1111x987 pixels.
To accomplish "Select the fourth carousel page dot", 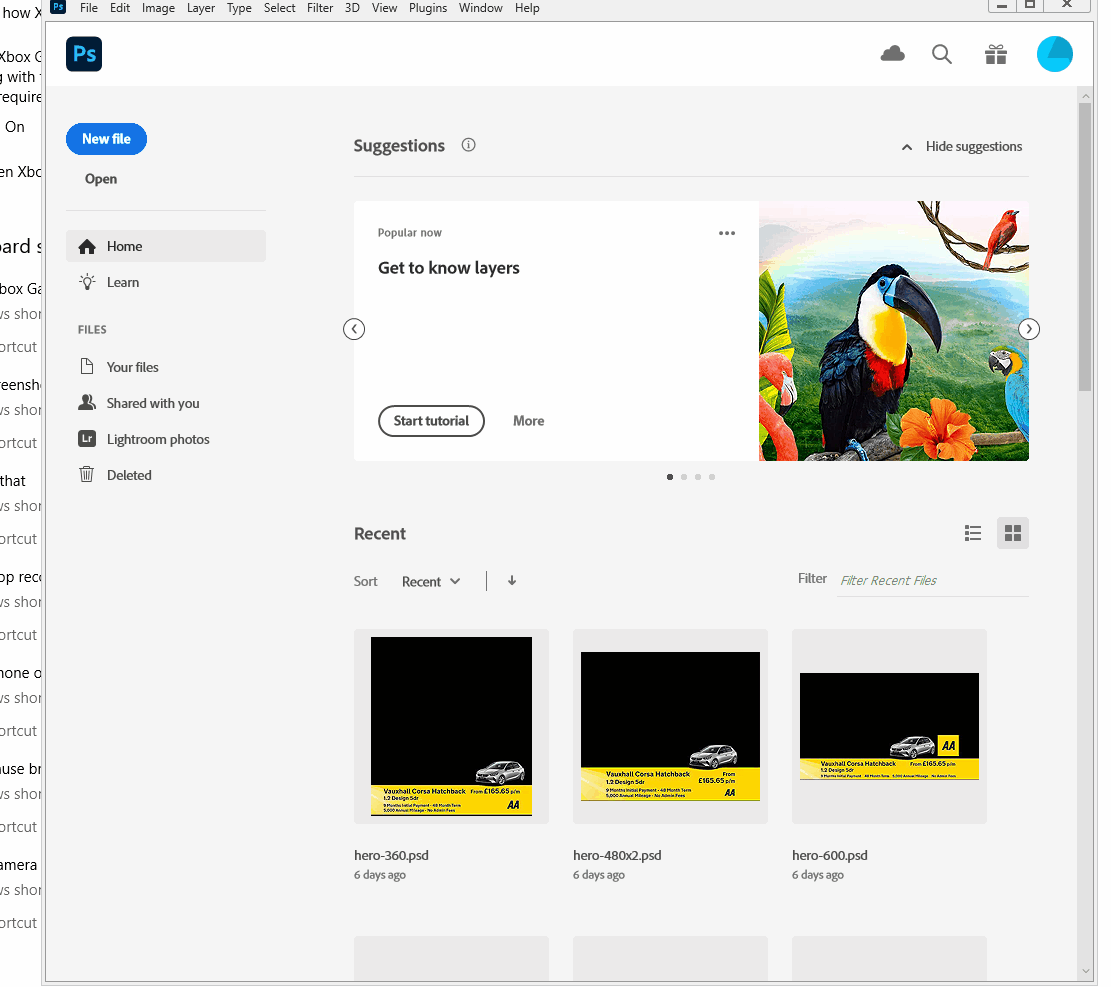I will (x=712, y=477).
